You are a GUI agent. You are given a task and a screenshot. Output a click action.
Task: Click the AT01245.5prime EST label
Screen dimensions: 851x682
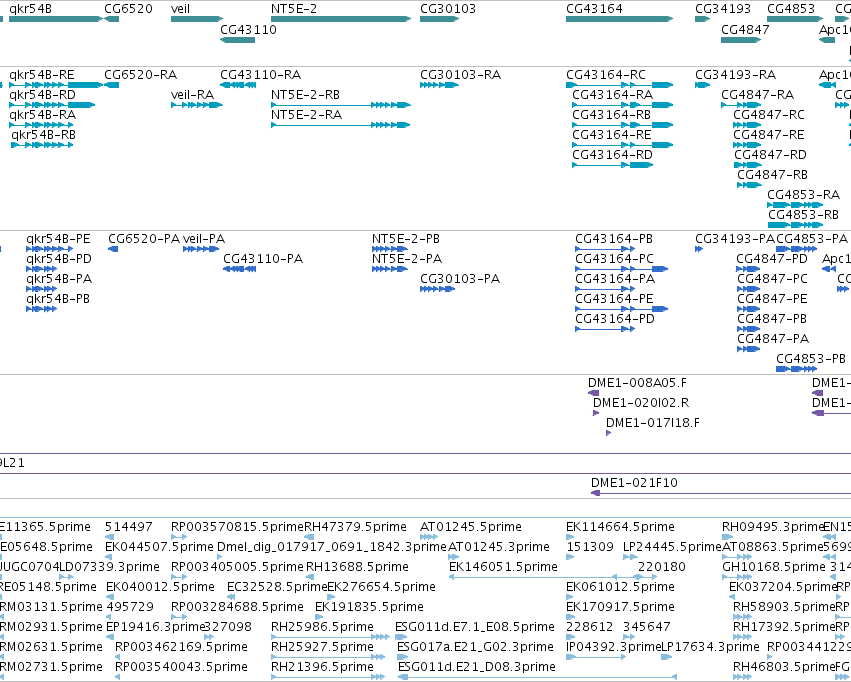(471, 527)
